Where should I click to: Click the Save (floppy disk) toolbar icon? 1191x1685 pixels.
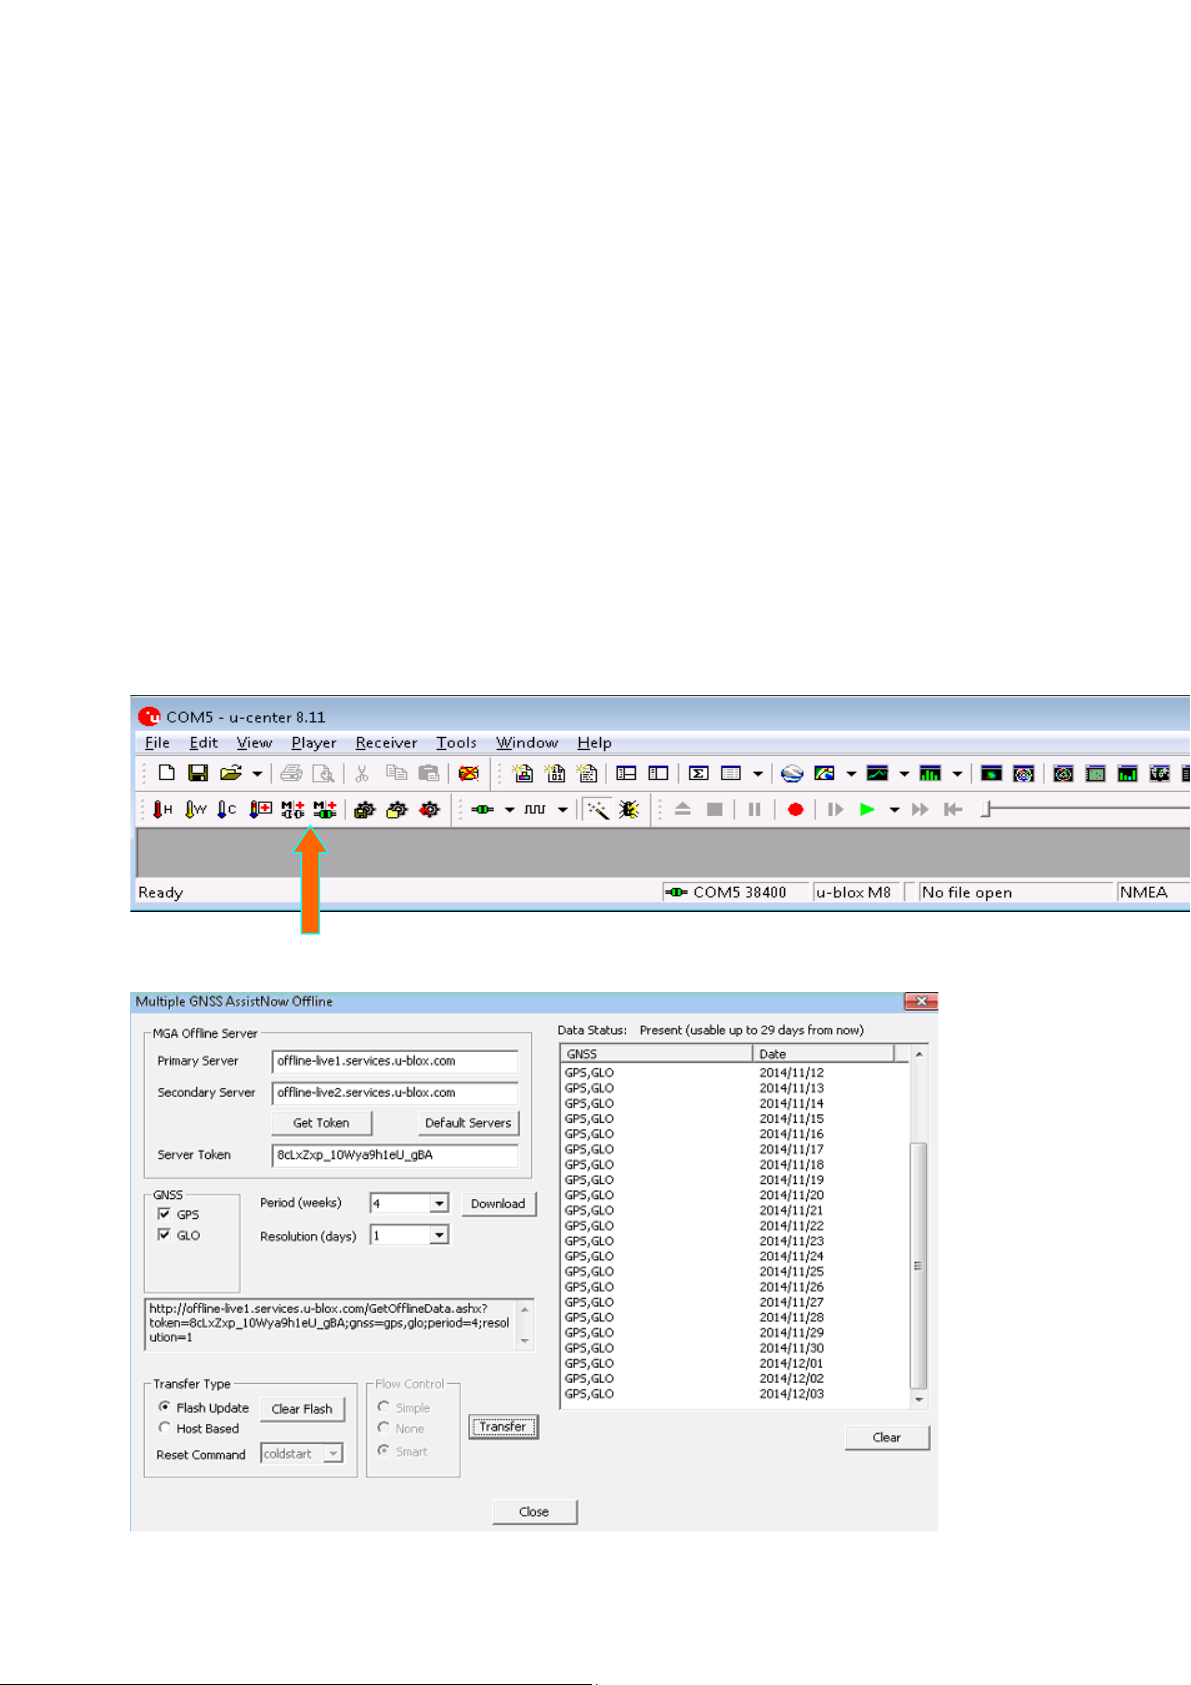coord(198,773)
